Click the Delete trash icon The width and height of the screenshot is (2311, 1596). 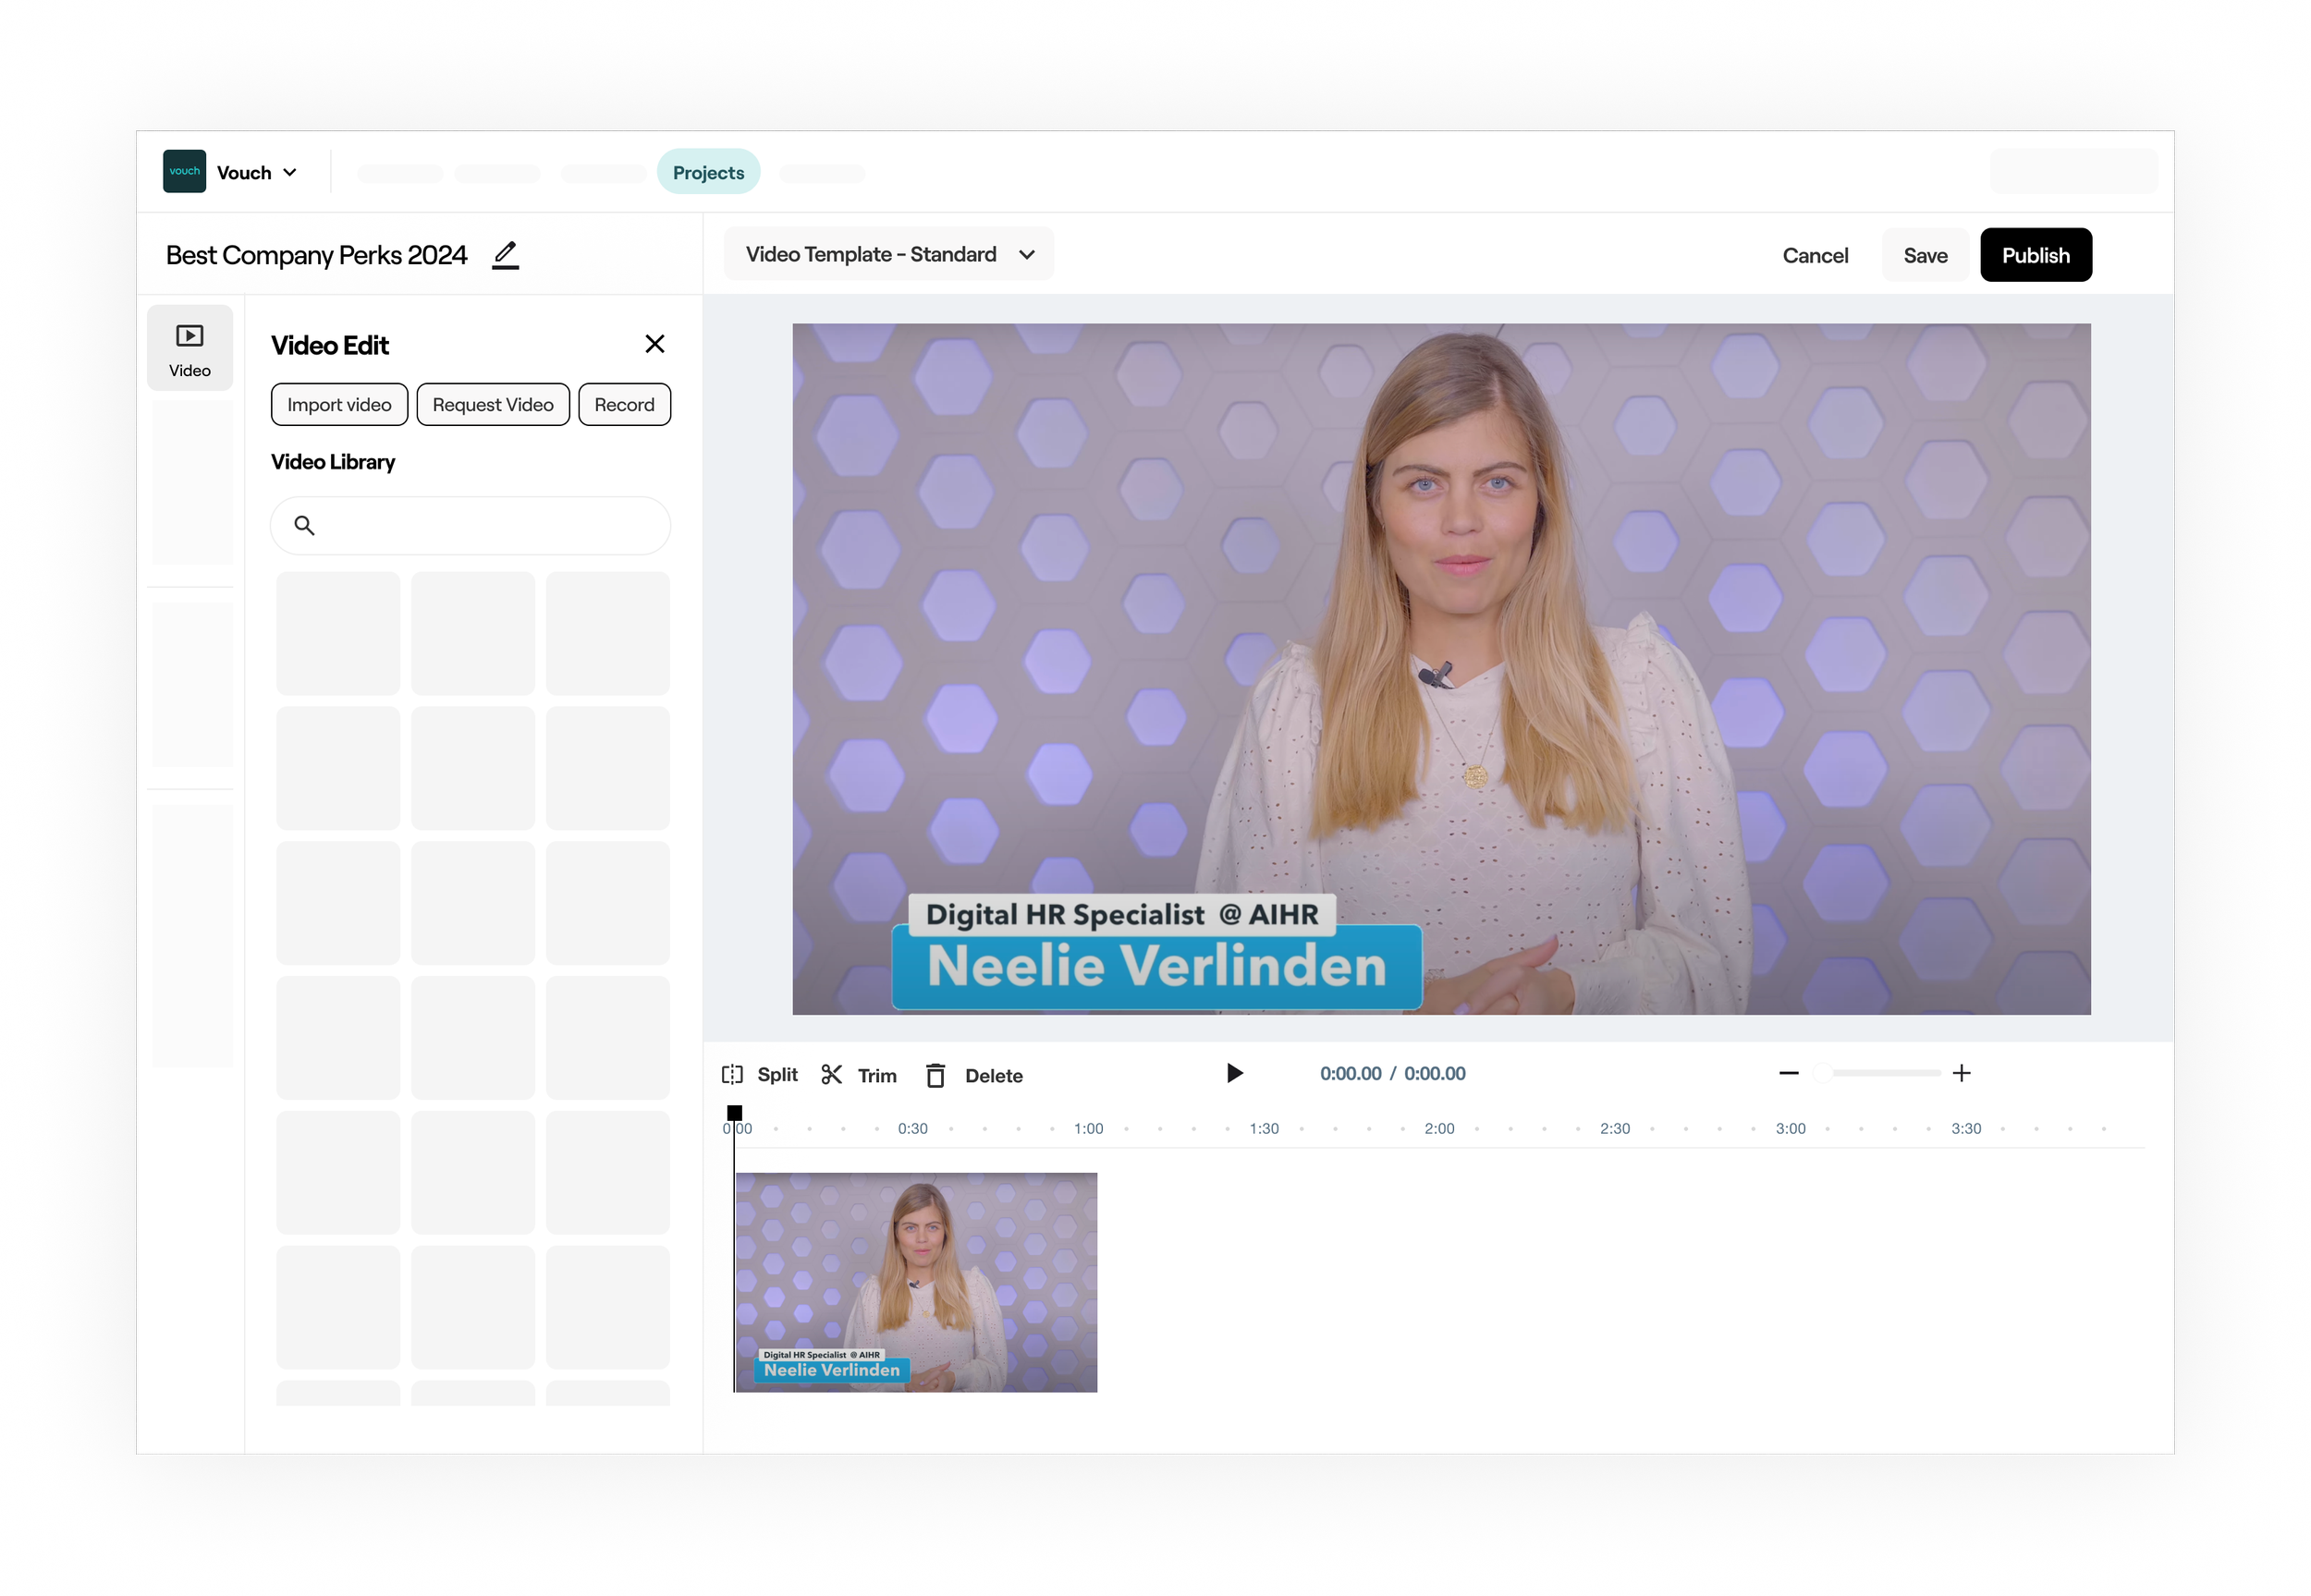[x=935, y=1075]
